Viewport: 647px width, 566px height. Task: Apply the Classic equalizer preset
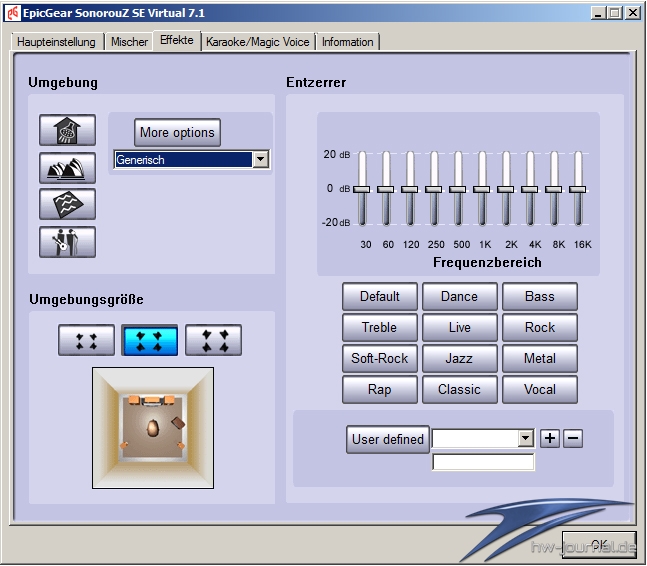(460, 389)
